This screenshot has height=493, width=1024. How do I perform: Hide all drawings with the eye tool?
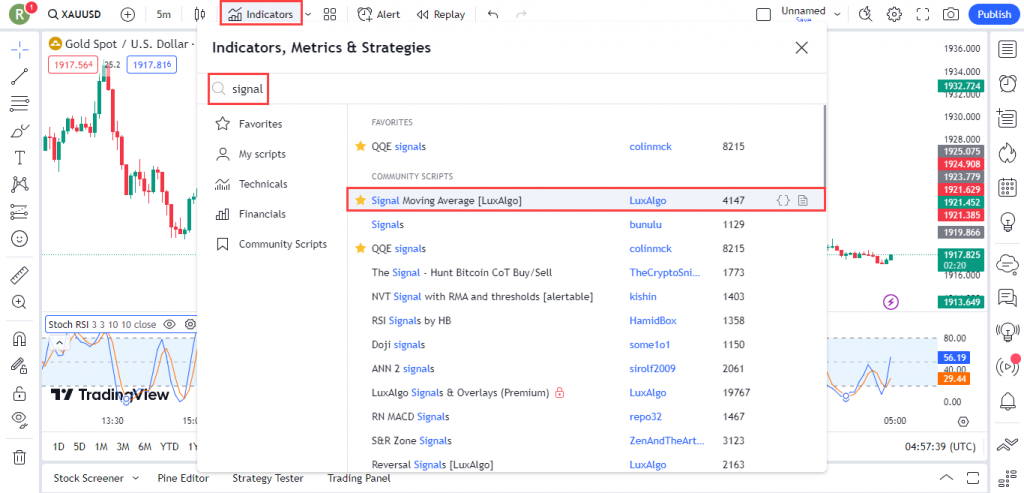click(20, 420)
